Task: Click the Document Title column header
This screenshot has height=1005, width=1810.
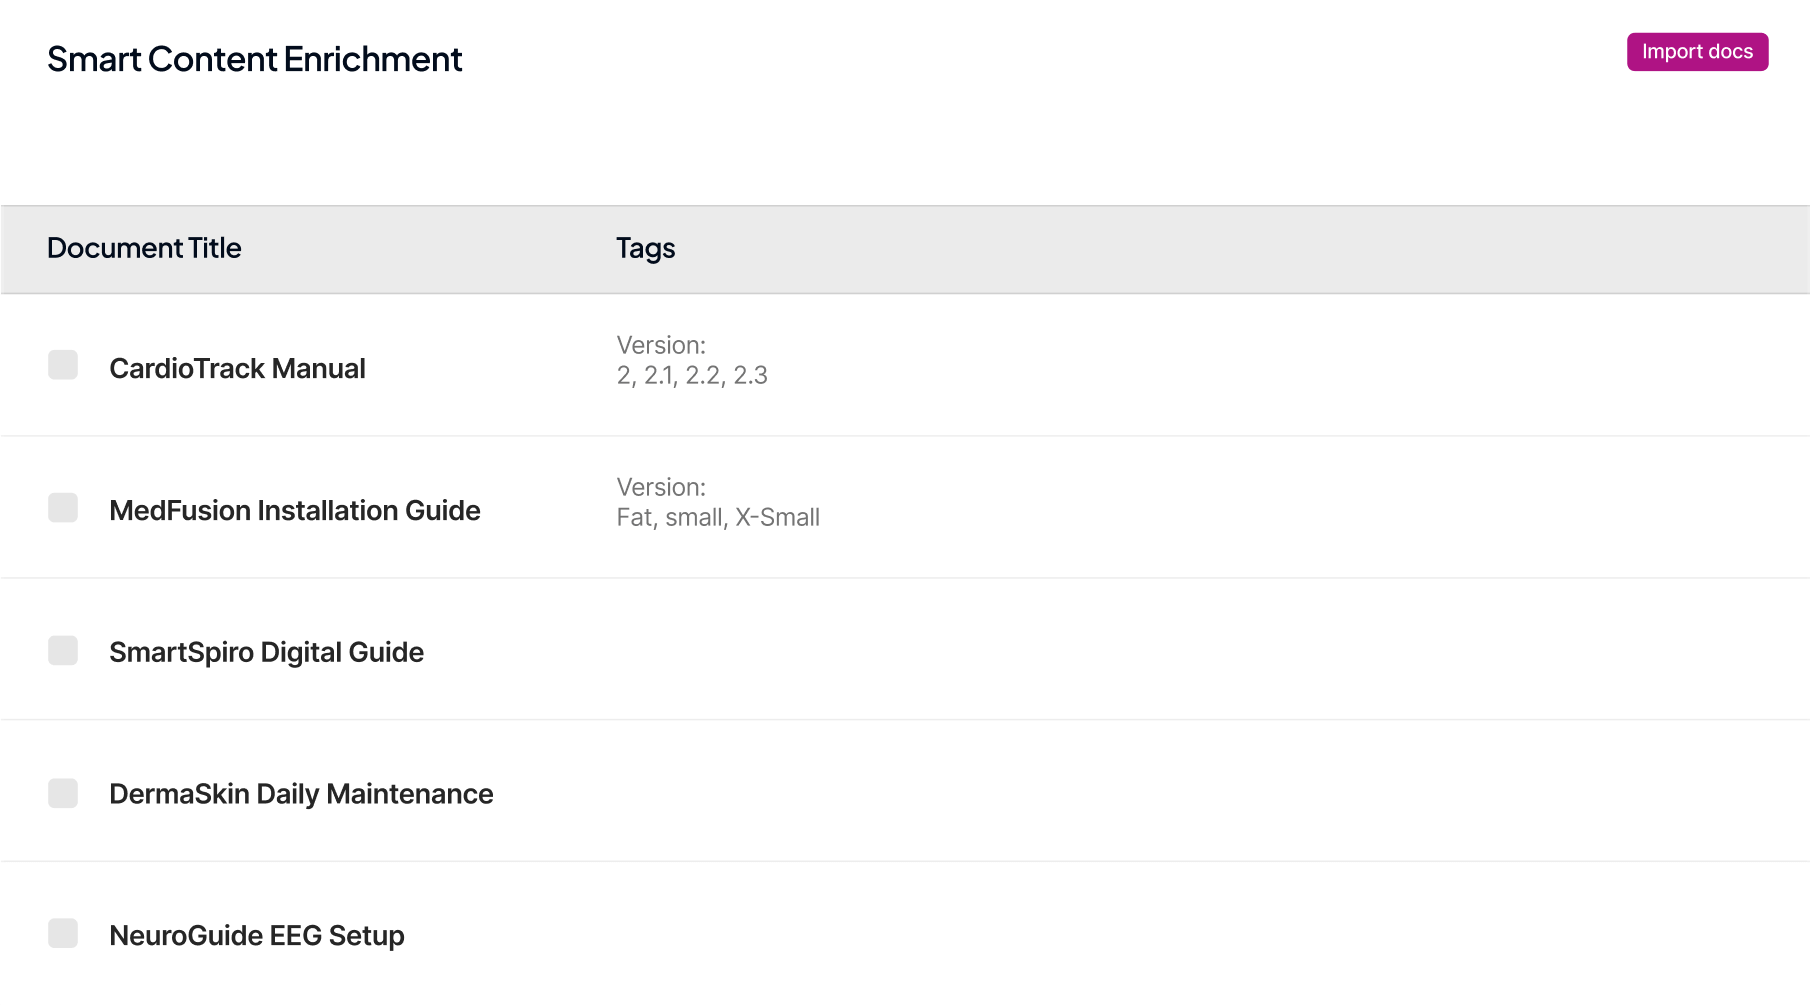Action: 144,249
